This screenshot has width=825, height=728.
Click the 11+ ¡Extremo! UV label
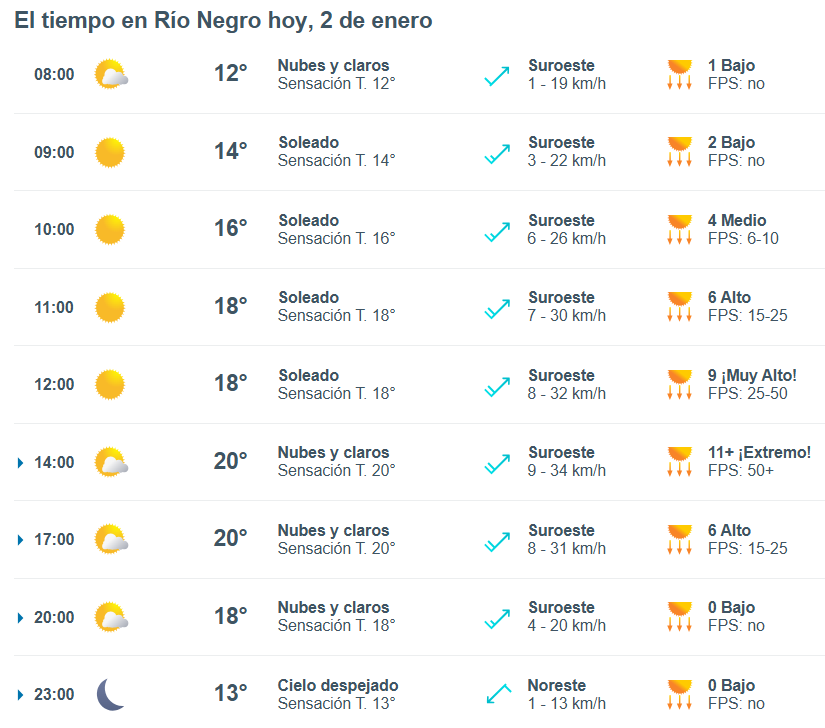click(x=759, y=453)
